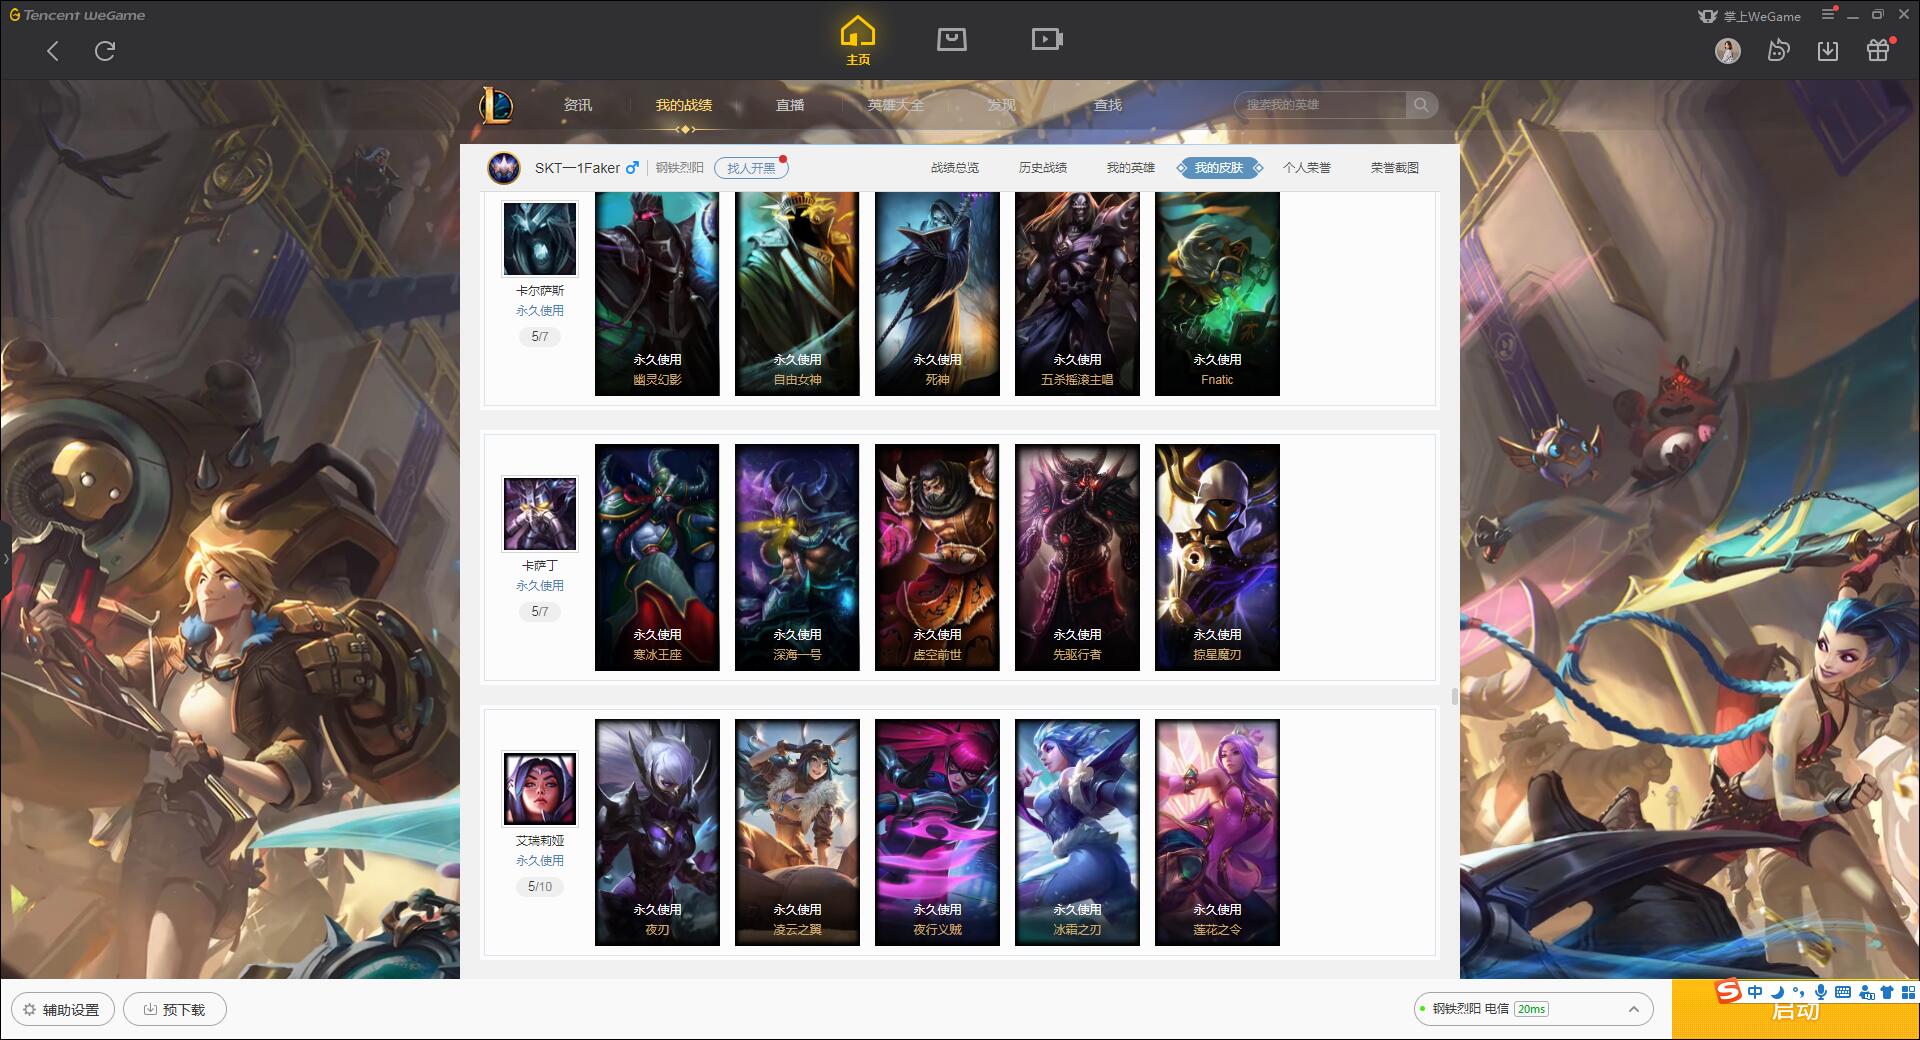1920x1040 pixels.
Task: Open the 直播 tab
Action: (x=790, y=105)
